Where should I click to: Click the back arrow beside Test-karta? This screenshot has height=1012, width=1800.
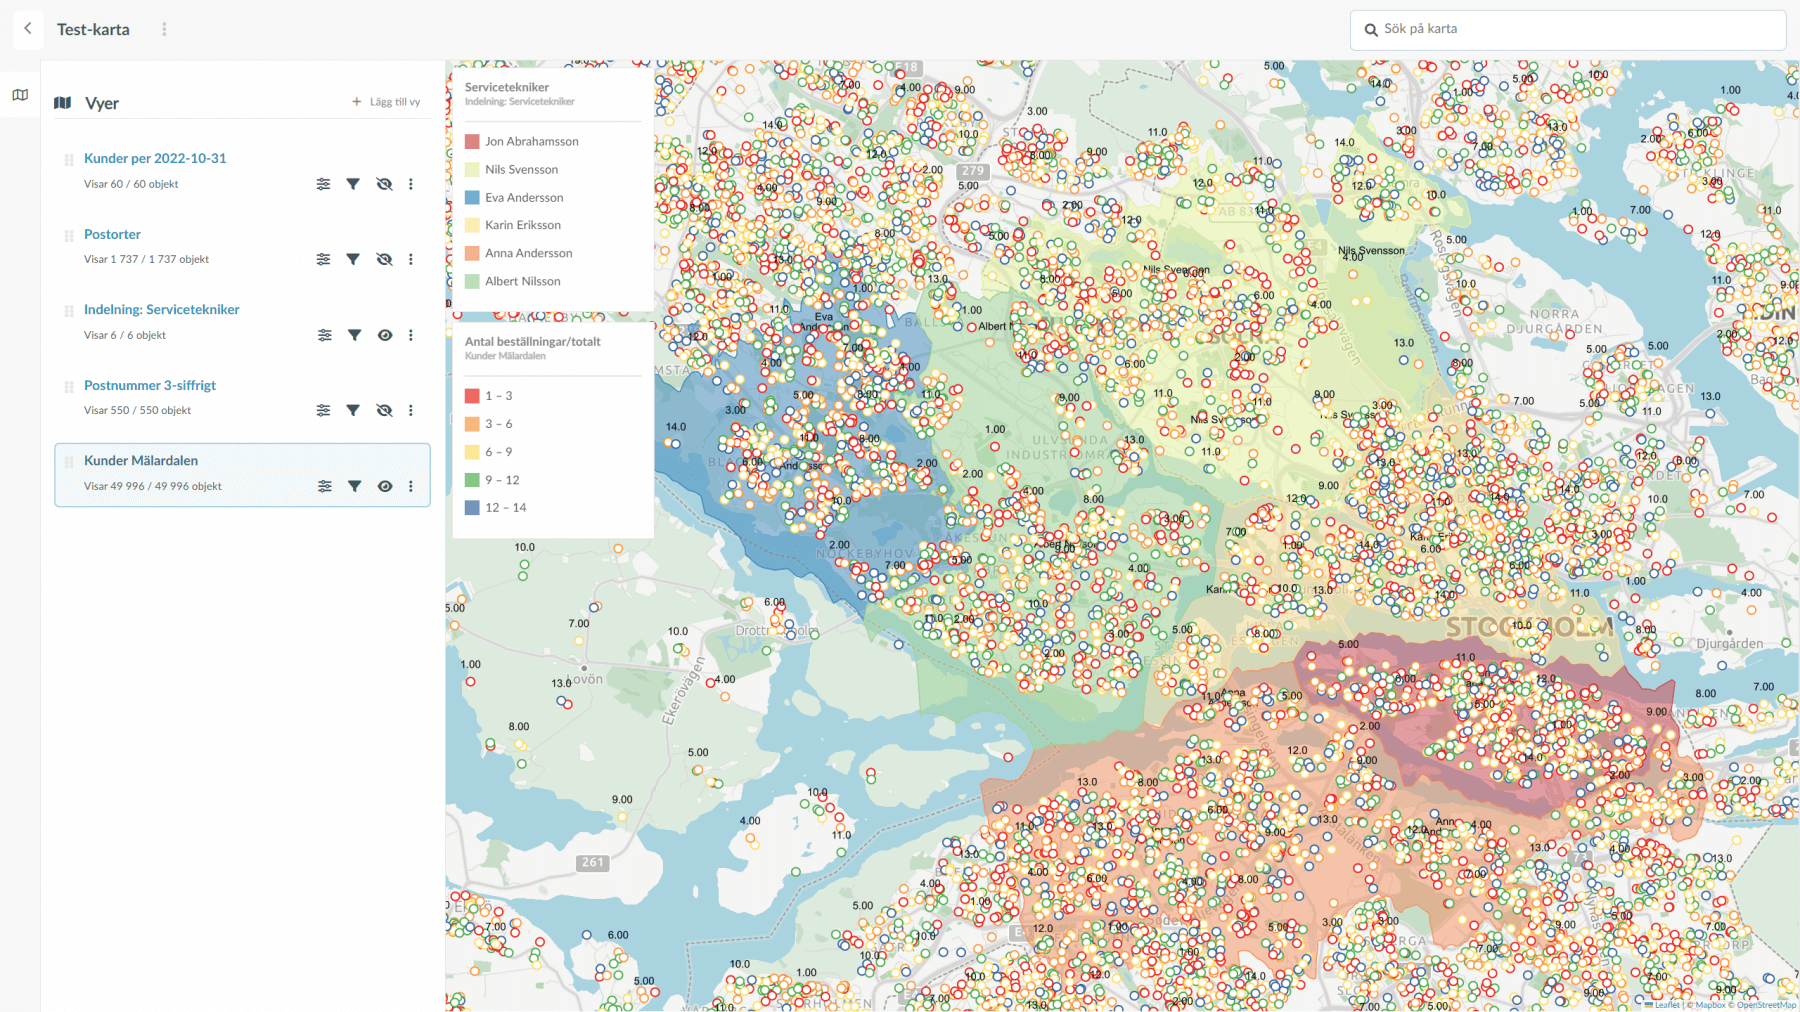(27, 29)
